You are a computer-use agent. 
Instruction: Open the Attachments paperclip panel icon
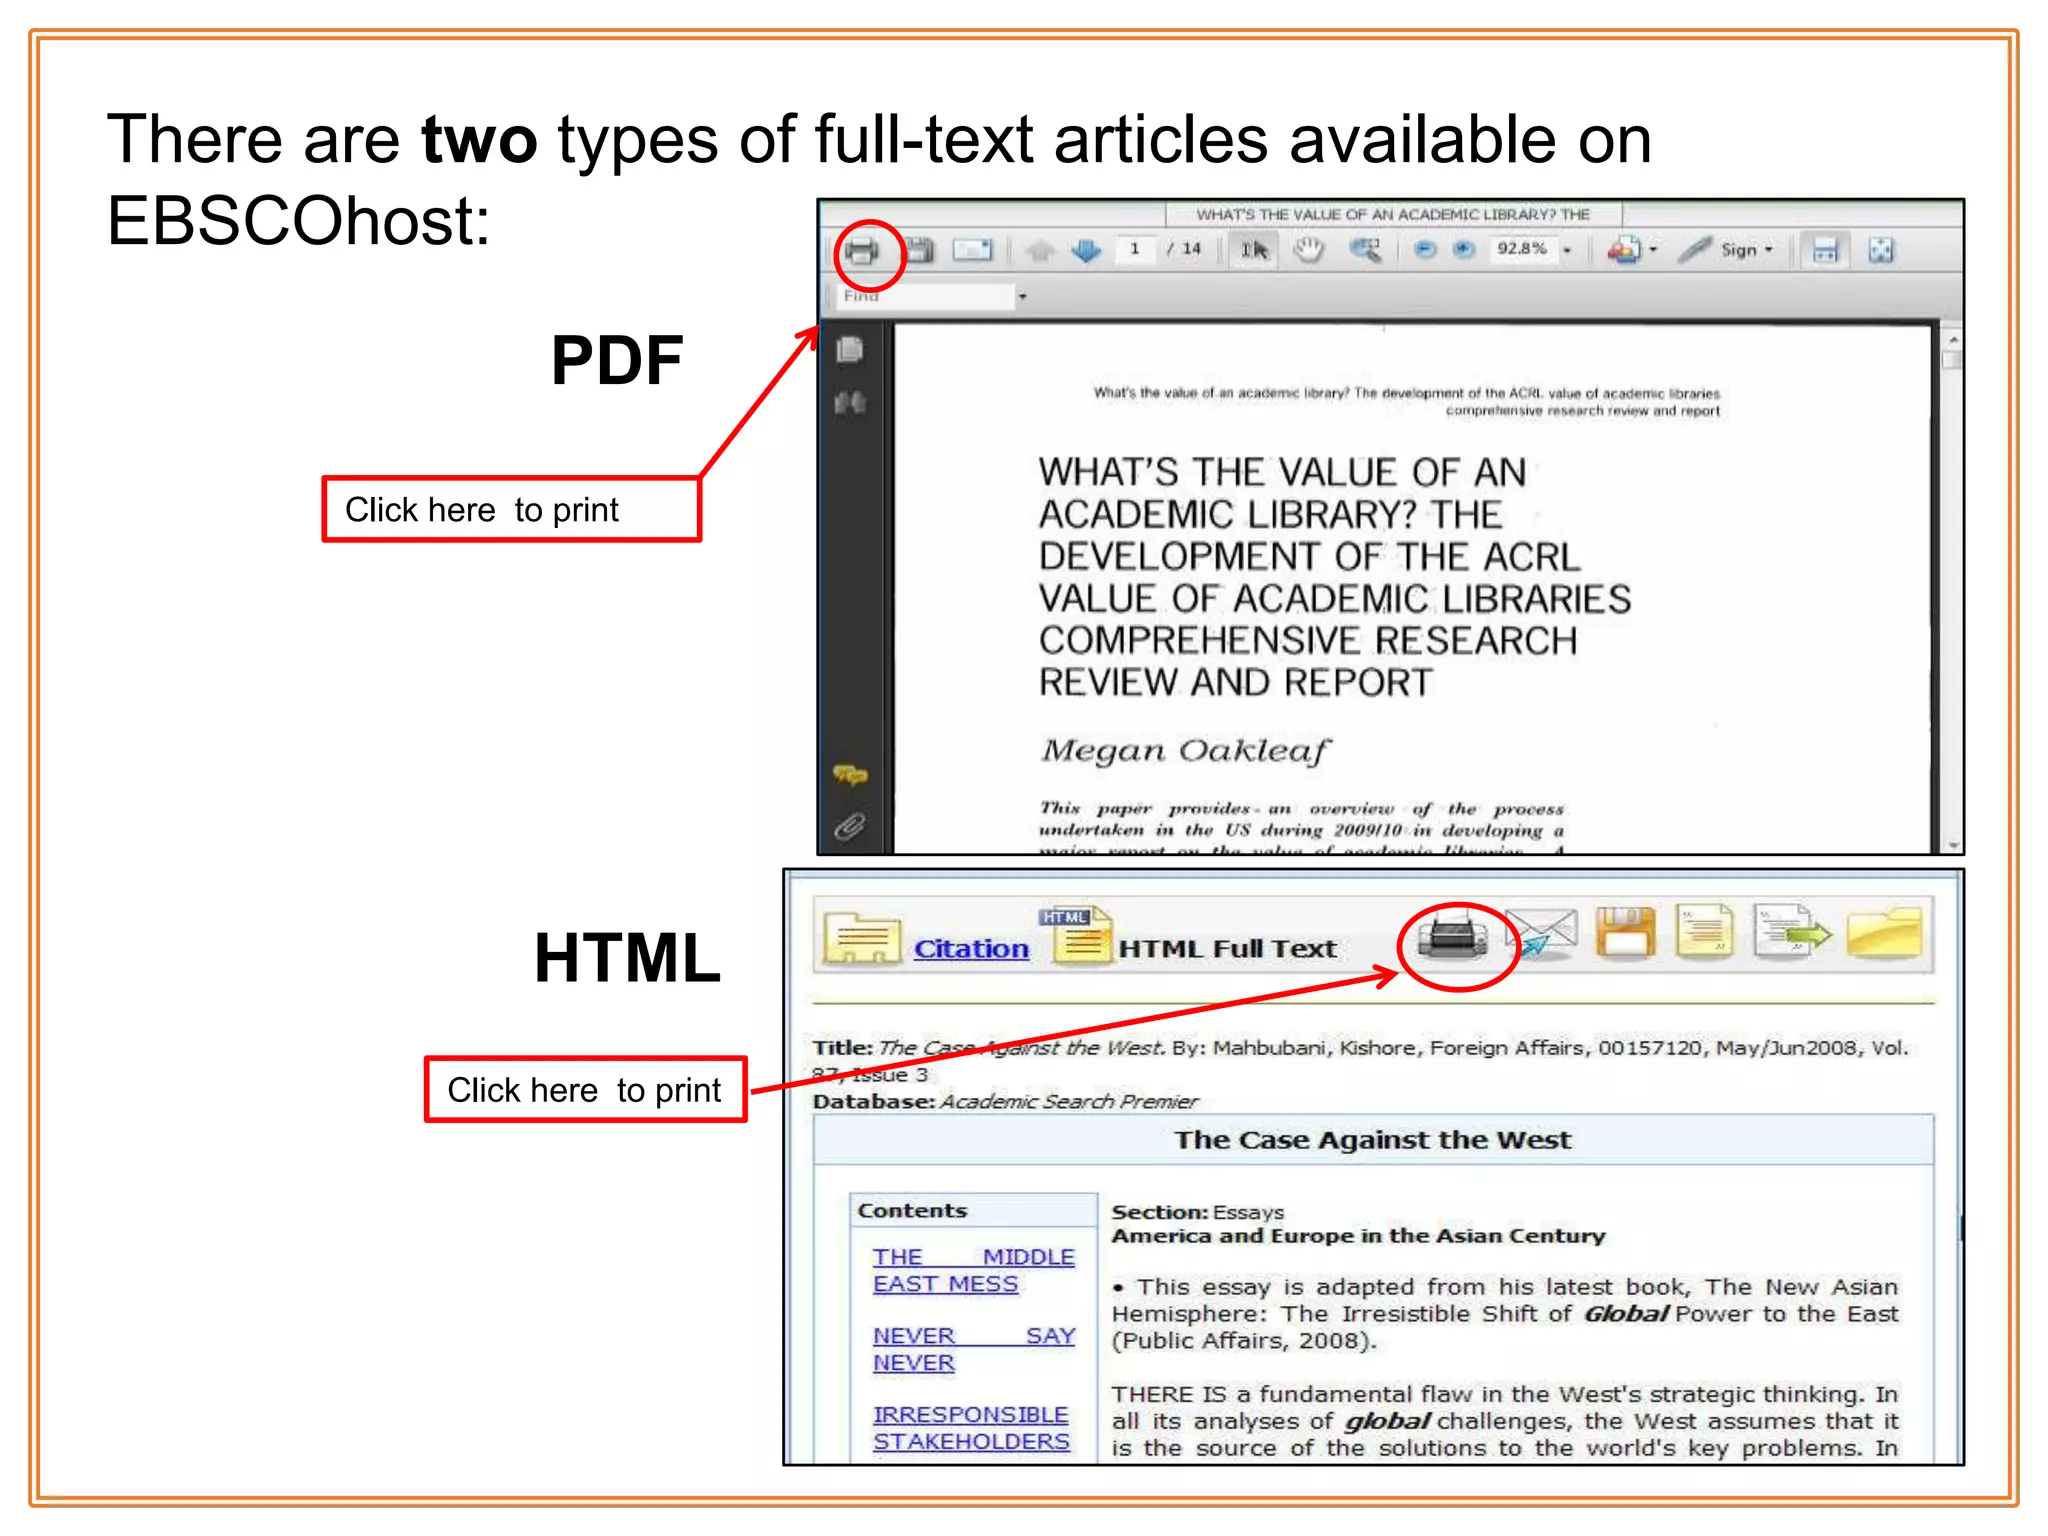(x=850, y=827)
